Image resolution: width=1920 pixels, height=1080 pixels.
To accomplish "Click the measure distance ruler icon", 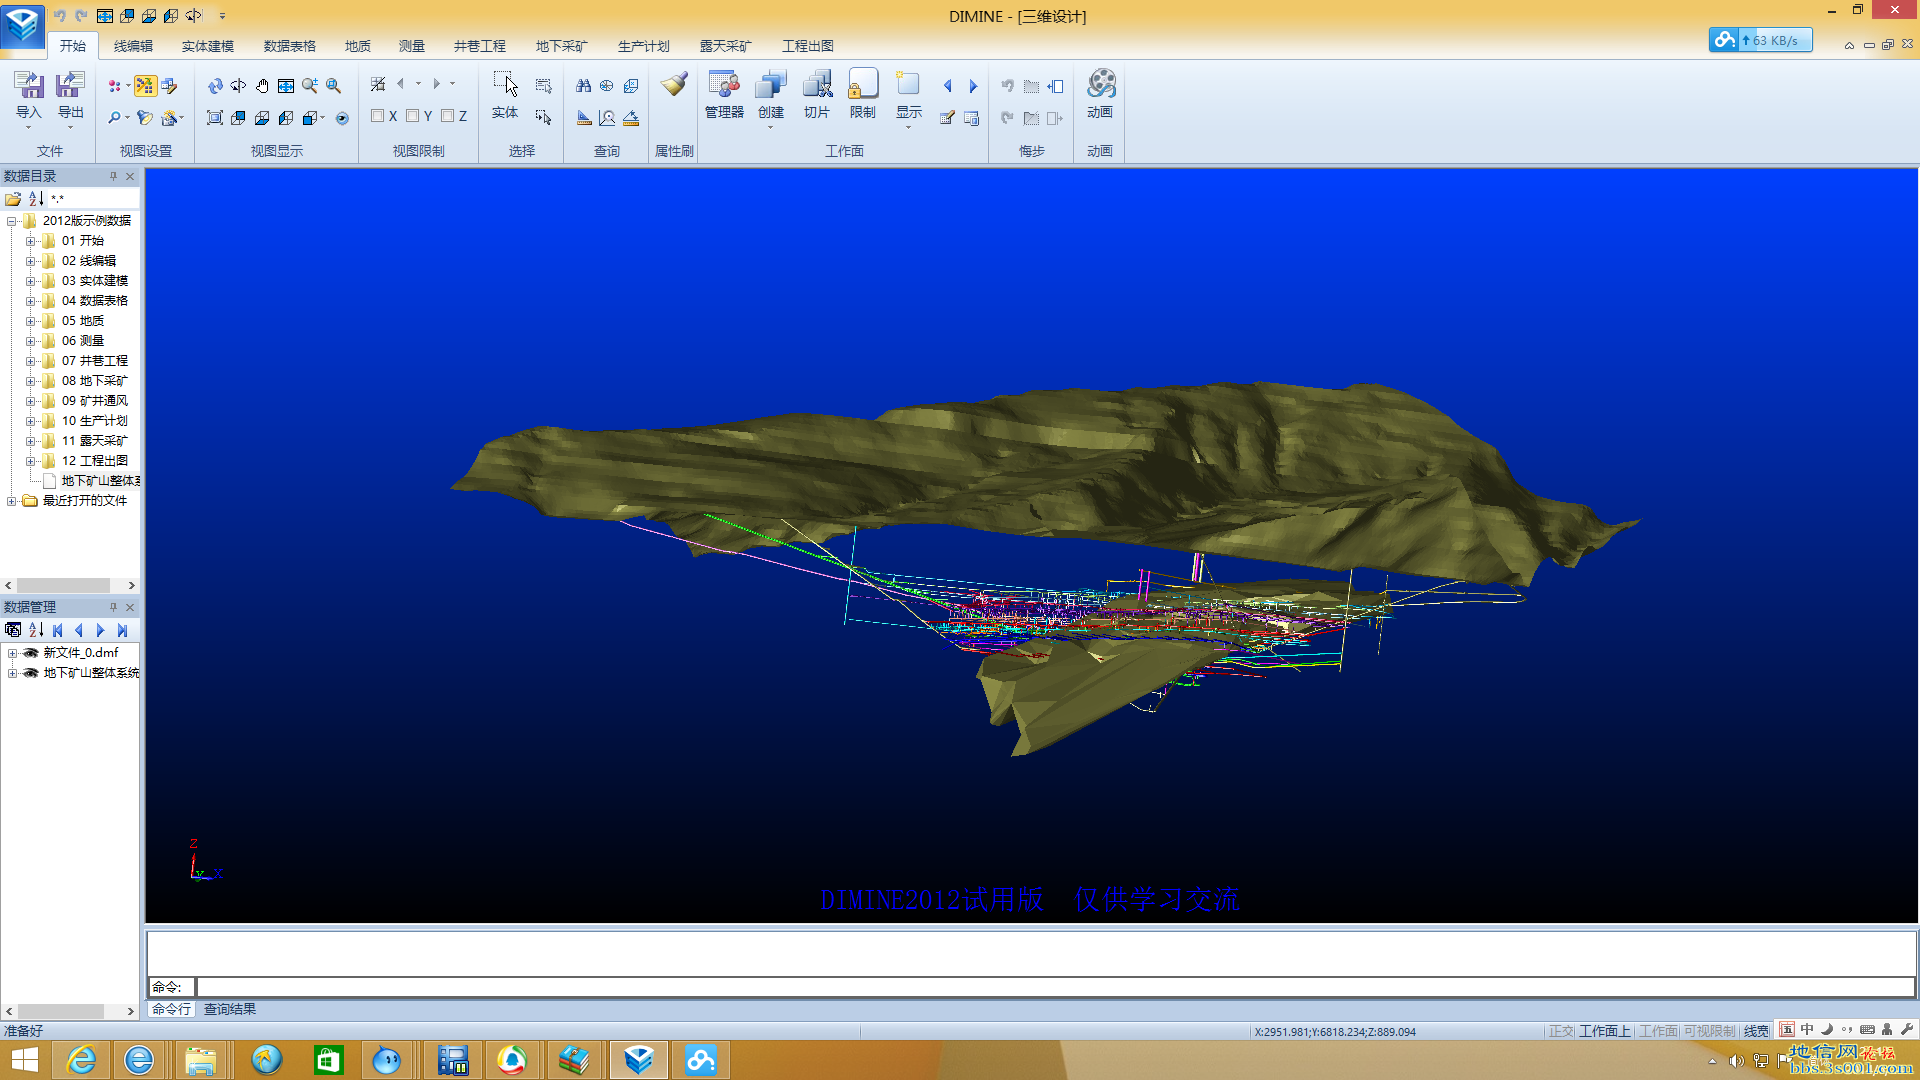I will [584, 118].
